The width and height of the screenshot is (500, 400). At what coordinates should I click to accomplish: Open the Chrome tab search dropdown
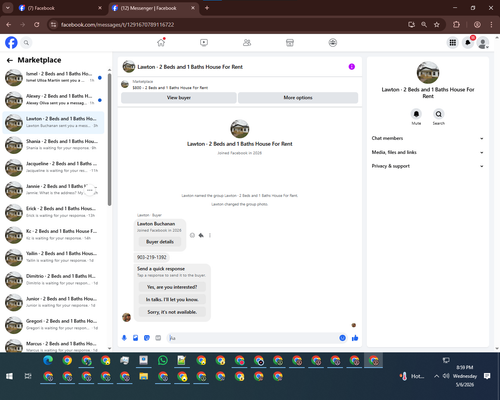(x=7, y=8)
